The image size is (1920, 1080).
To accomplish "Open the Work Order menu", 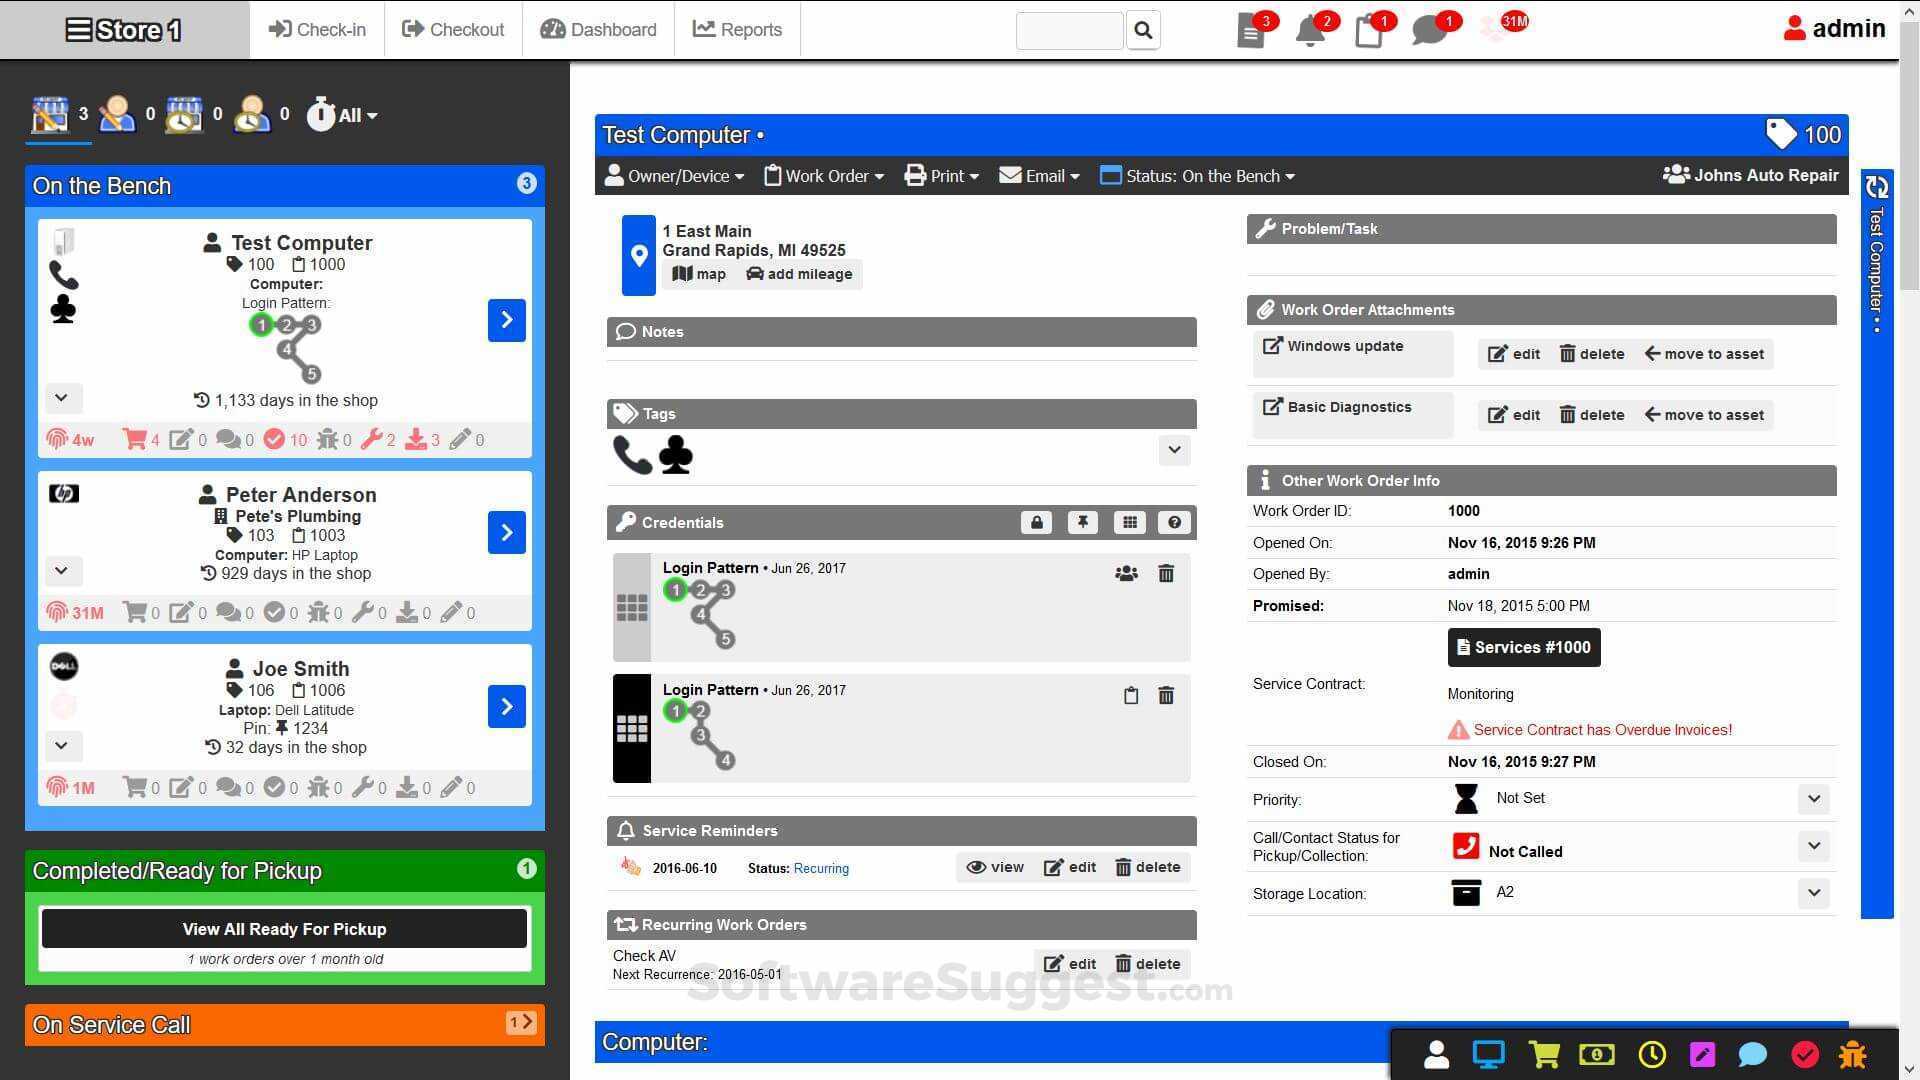I will pos(823,175).
